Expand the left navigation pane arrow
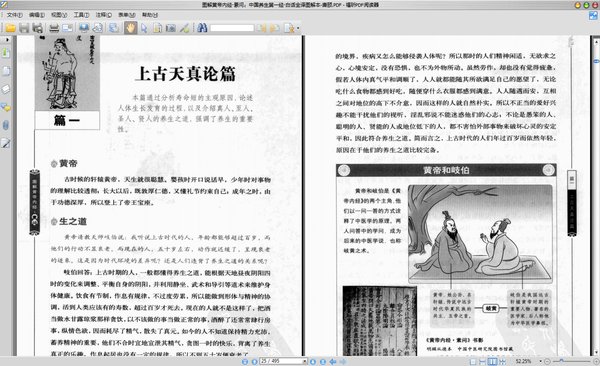The image size is (600, 366). pos(7,39)
